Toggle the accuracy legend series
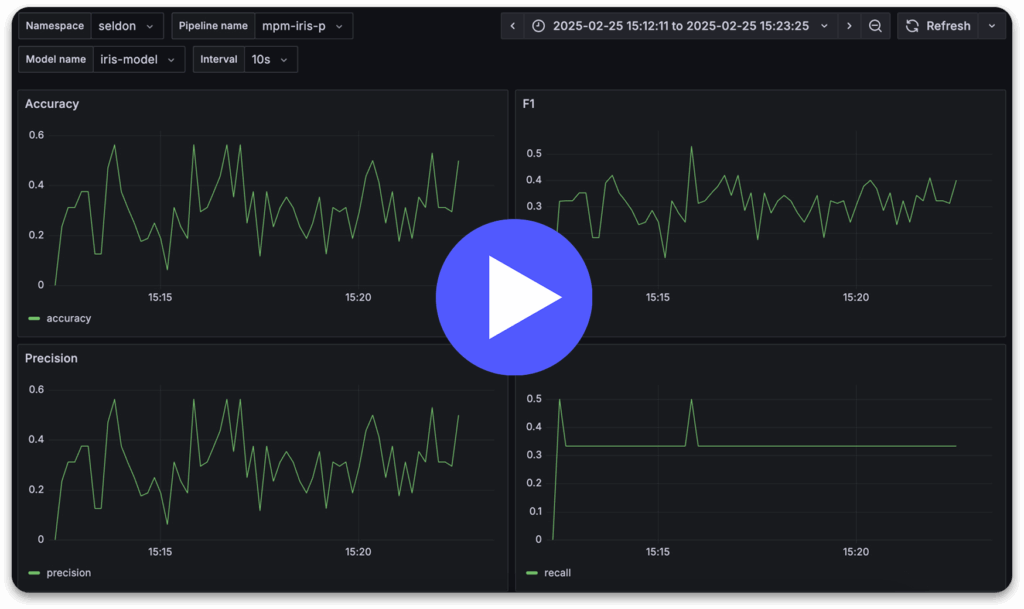This screenshot has height=609, width=1024. (68, 318)
